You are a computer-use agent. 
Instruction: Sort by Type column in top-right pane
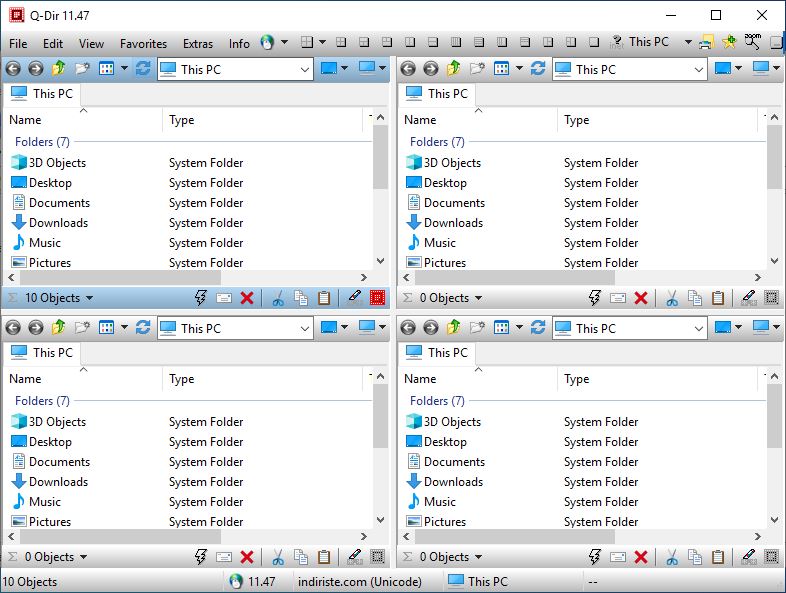tap(657, 120)
